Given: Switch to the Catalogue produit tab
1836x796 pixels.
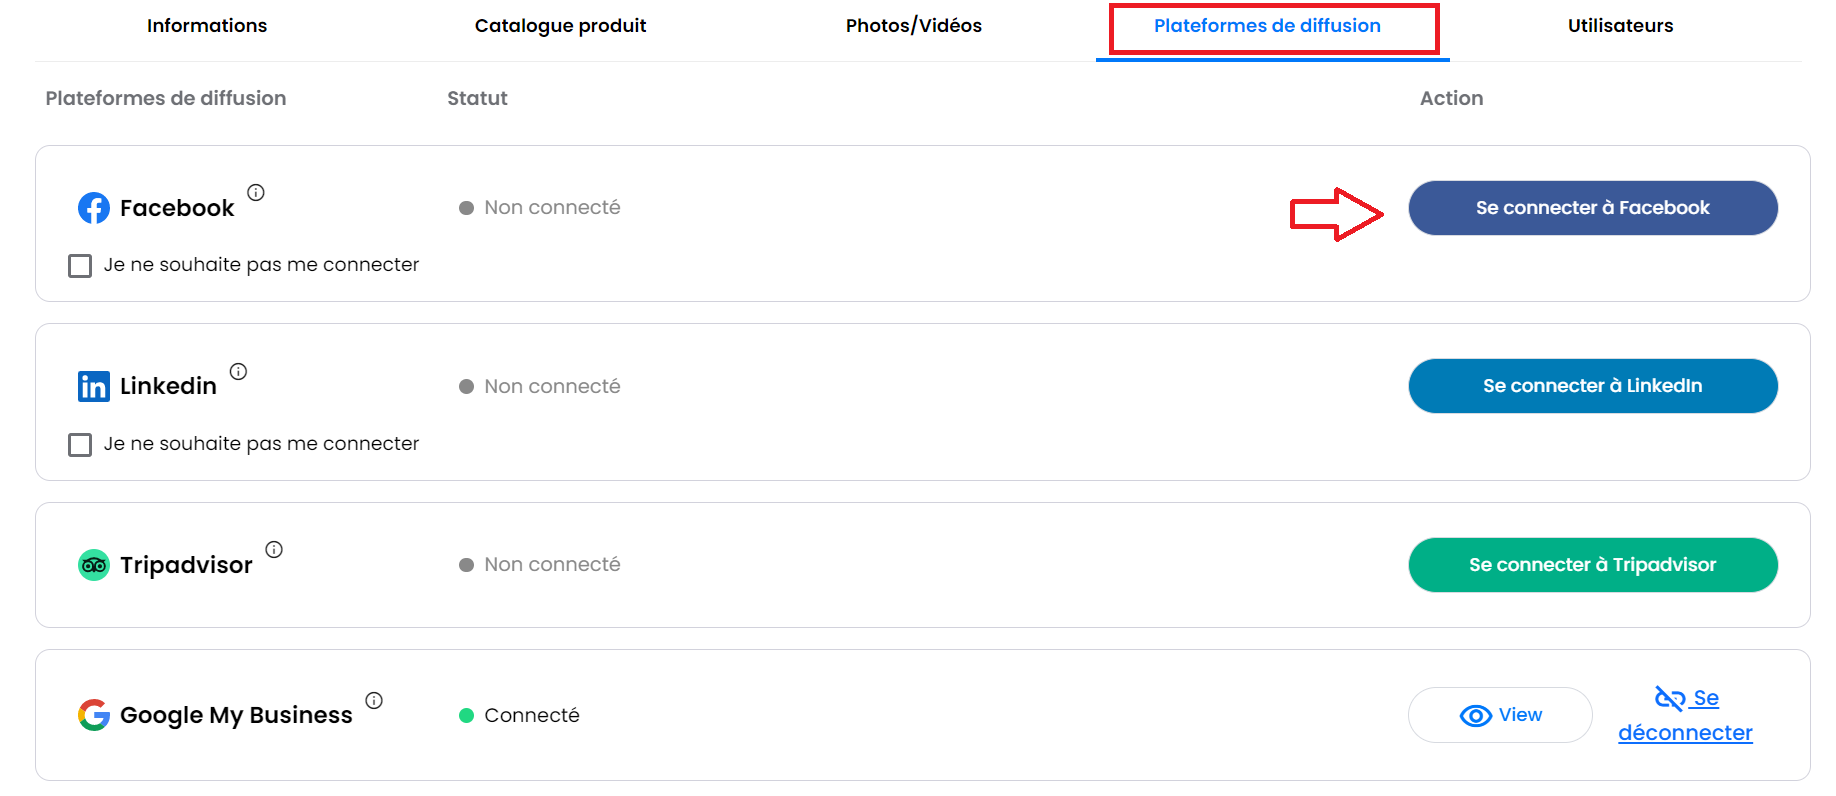Looking at the screenshot, I should coord(561,26).
